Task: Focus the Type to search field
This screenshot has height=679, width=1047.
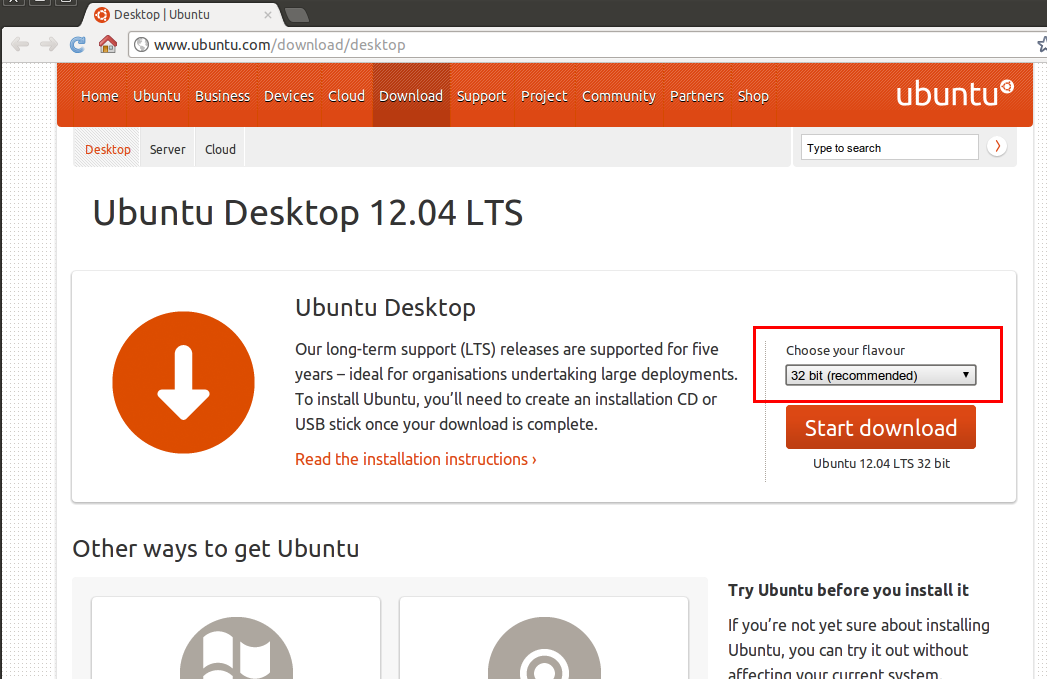Action: (889, 148)
